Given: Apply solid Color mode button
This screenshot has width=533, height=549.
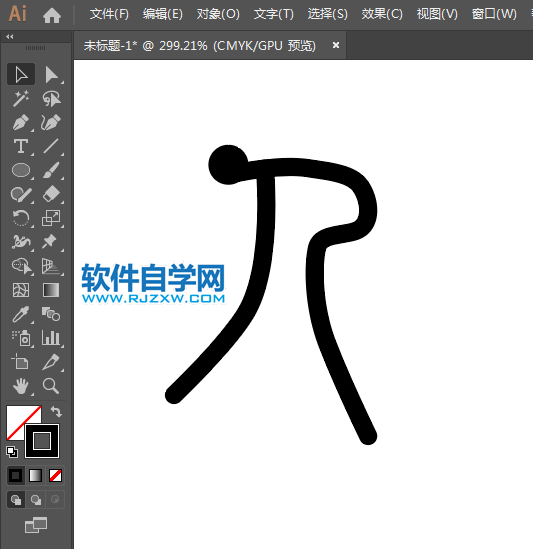Looking at the screenshot, I should click(15, 475).
